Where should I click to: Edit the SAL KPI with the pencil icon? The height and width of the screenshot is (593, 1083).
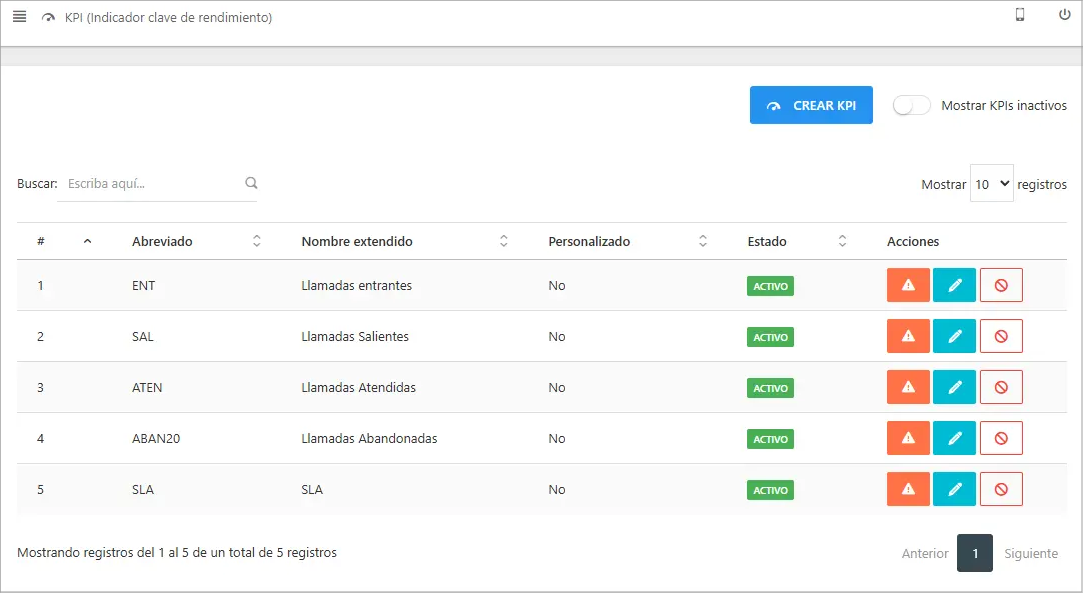pyautogui.click(x=954, y=336)
